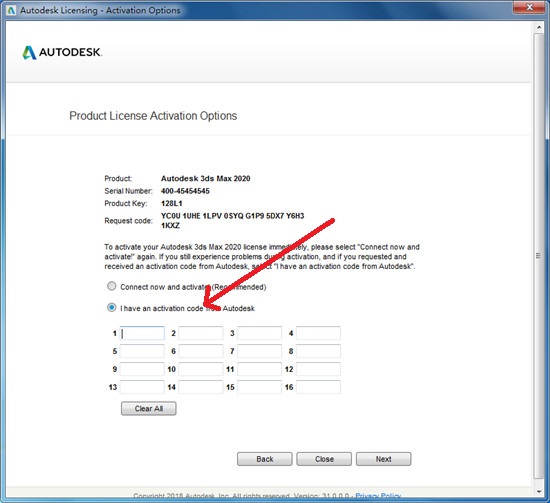Click the scrollbar down arrow

coord(539,492)
